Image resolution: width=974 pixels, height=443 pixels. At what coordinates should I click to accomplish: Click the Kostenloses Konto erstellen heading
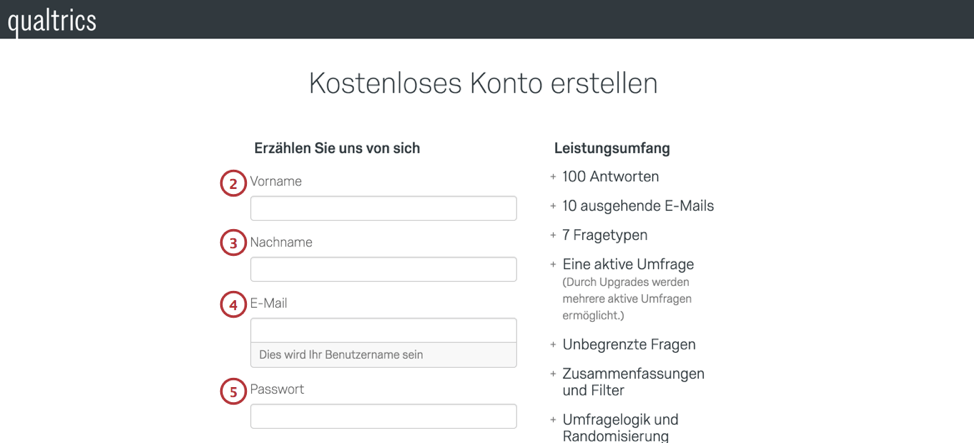(483, 84)
